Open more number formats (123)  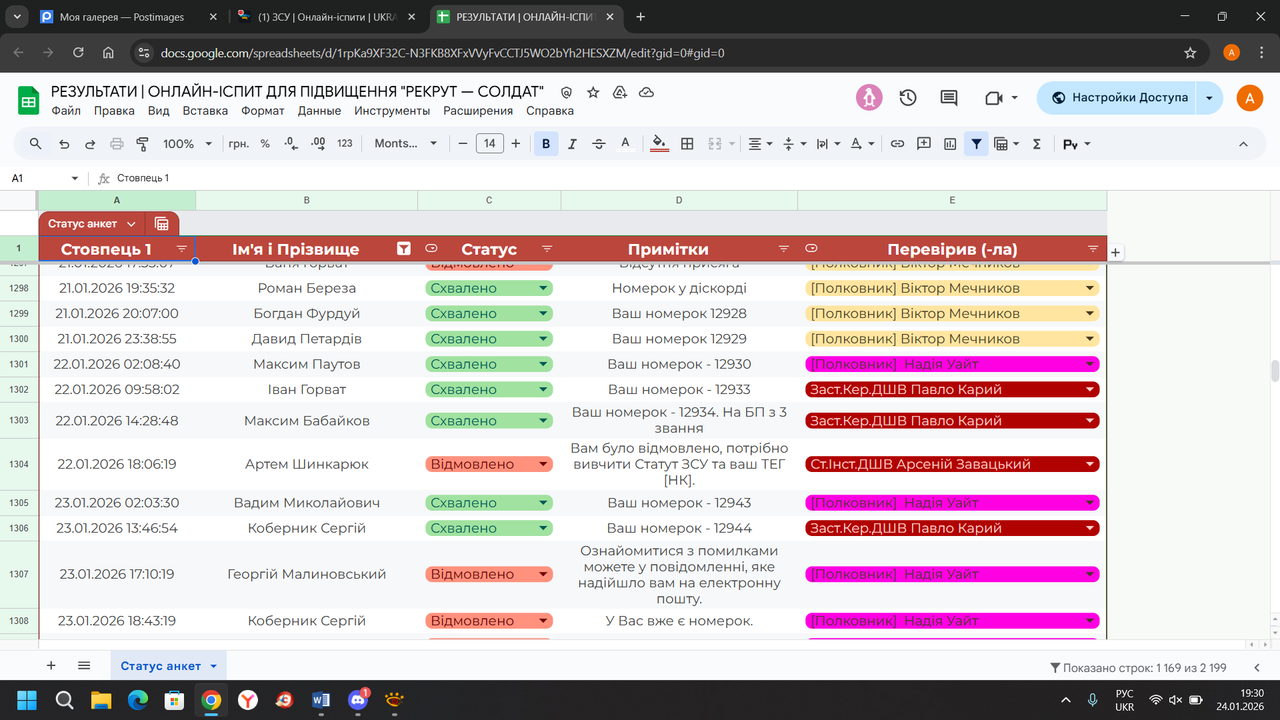[345, 144]
